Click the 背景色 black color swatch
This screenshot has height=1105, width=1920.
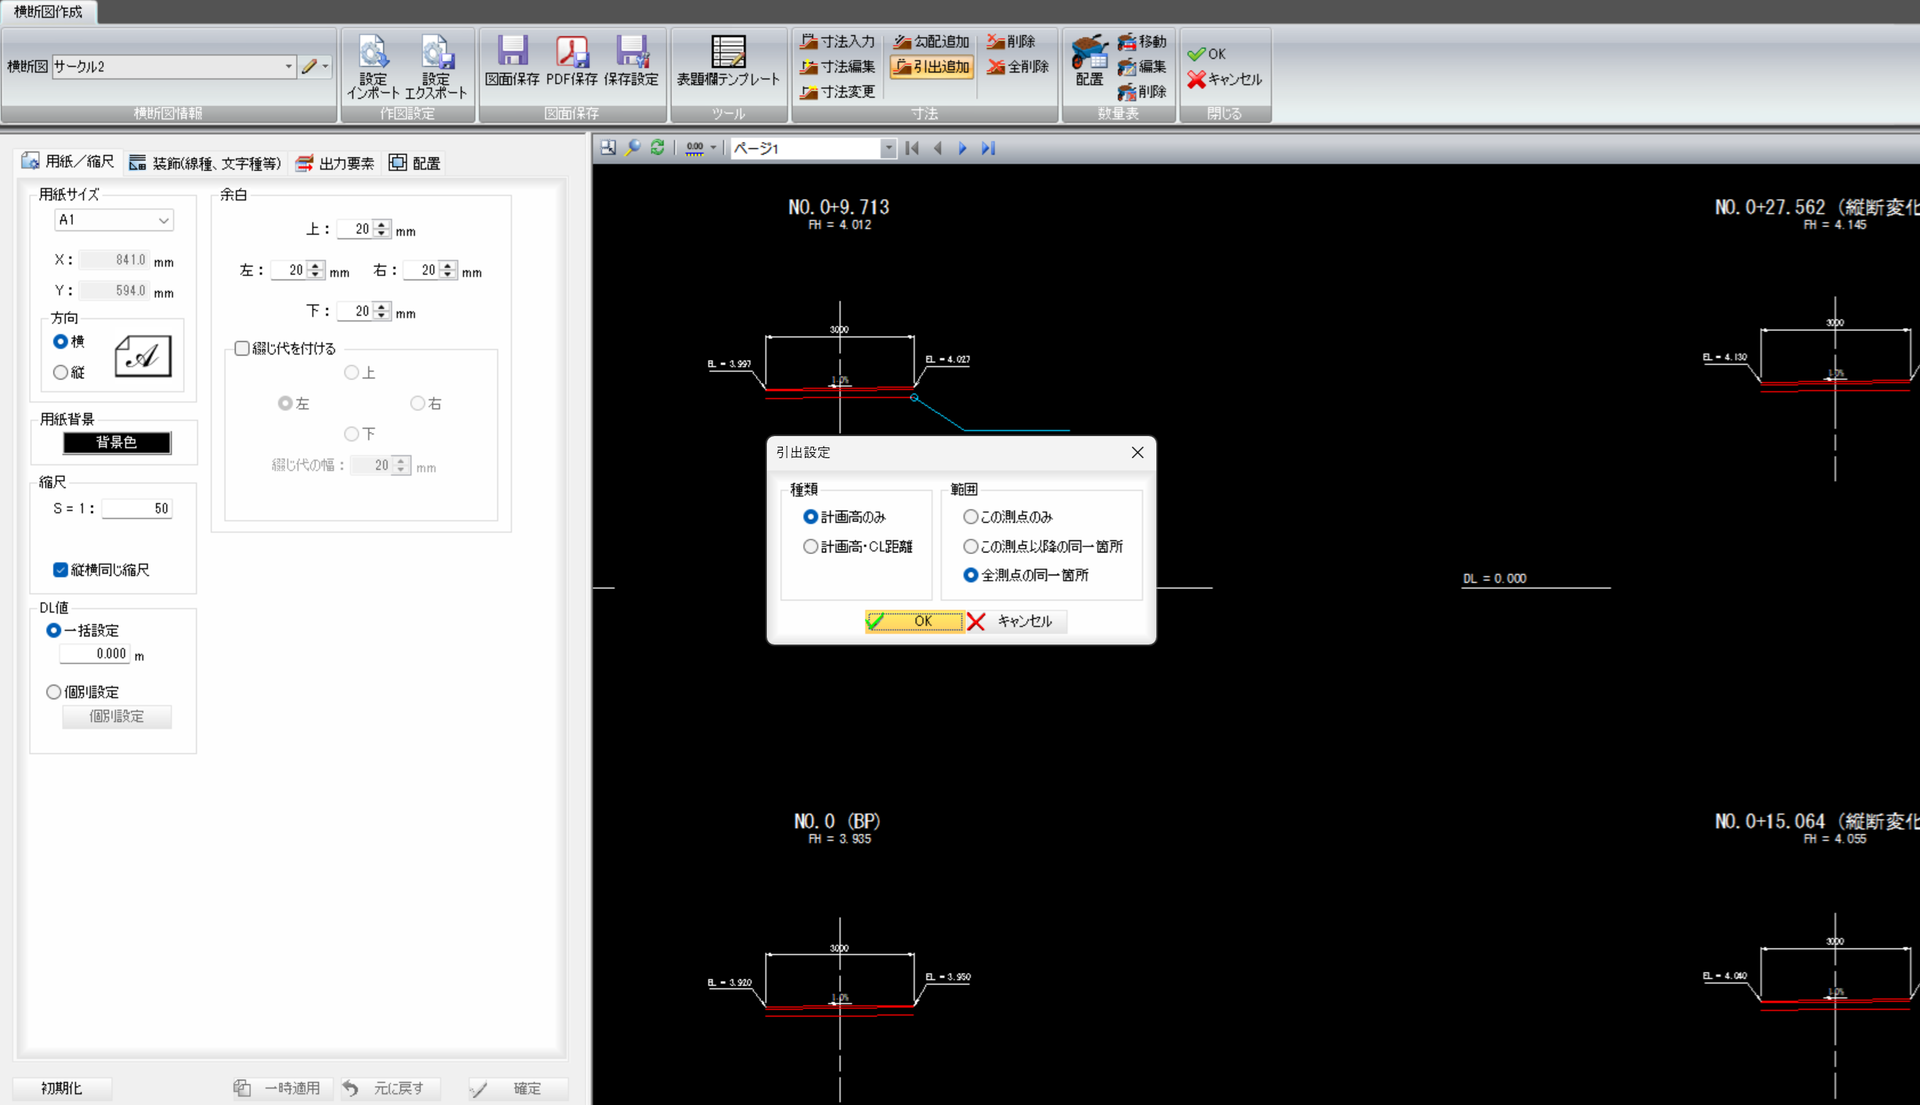point(117,442)
